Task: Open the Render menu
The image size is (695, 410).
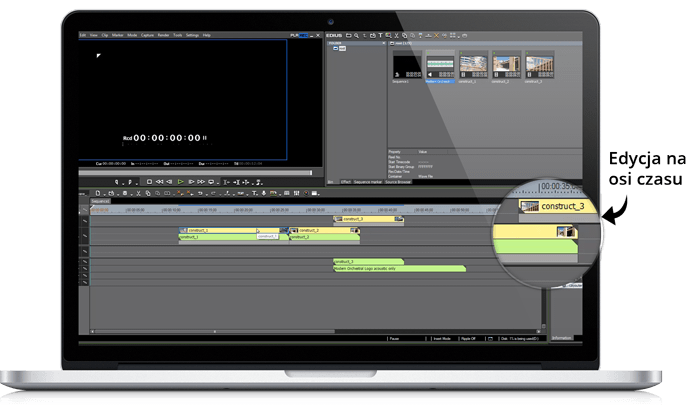Action: 163,35
